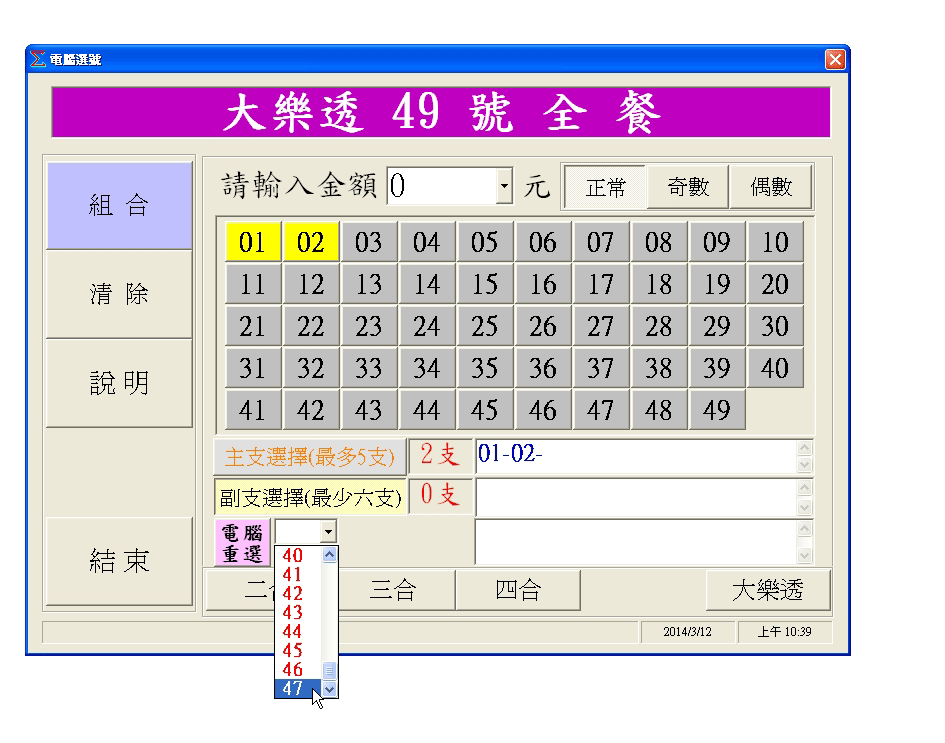Viewport: 945px width, 743px height.
Task: Open the computer pick count combo box arrow
Action: coord(328,531)
